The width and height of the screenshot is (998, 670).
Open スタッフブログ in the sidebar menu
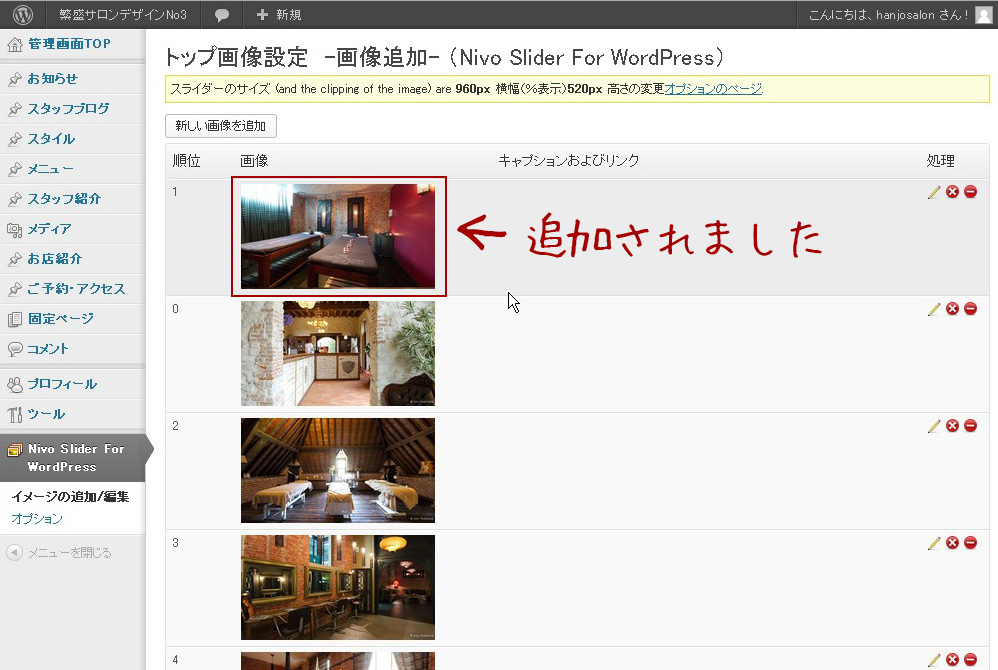pos(68,109)
